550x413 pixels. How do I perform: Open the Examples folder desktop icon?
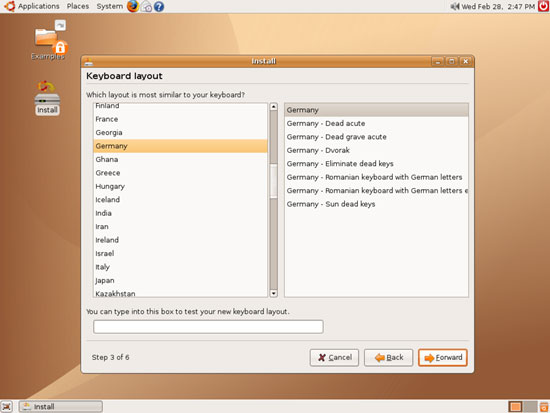point(48,40)
